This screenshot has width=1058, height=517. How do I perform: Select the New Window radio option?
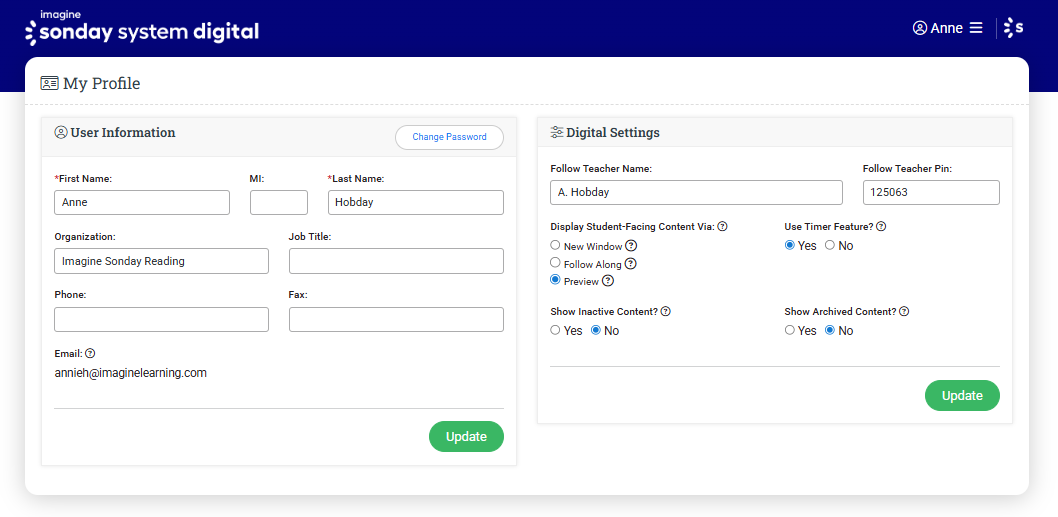click(x=556, y=245)
